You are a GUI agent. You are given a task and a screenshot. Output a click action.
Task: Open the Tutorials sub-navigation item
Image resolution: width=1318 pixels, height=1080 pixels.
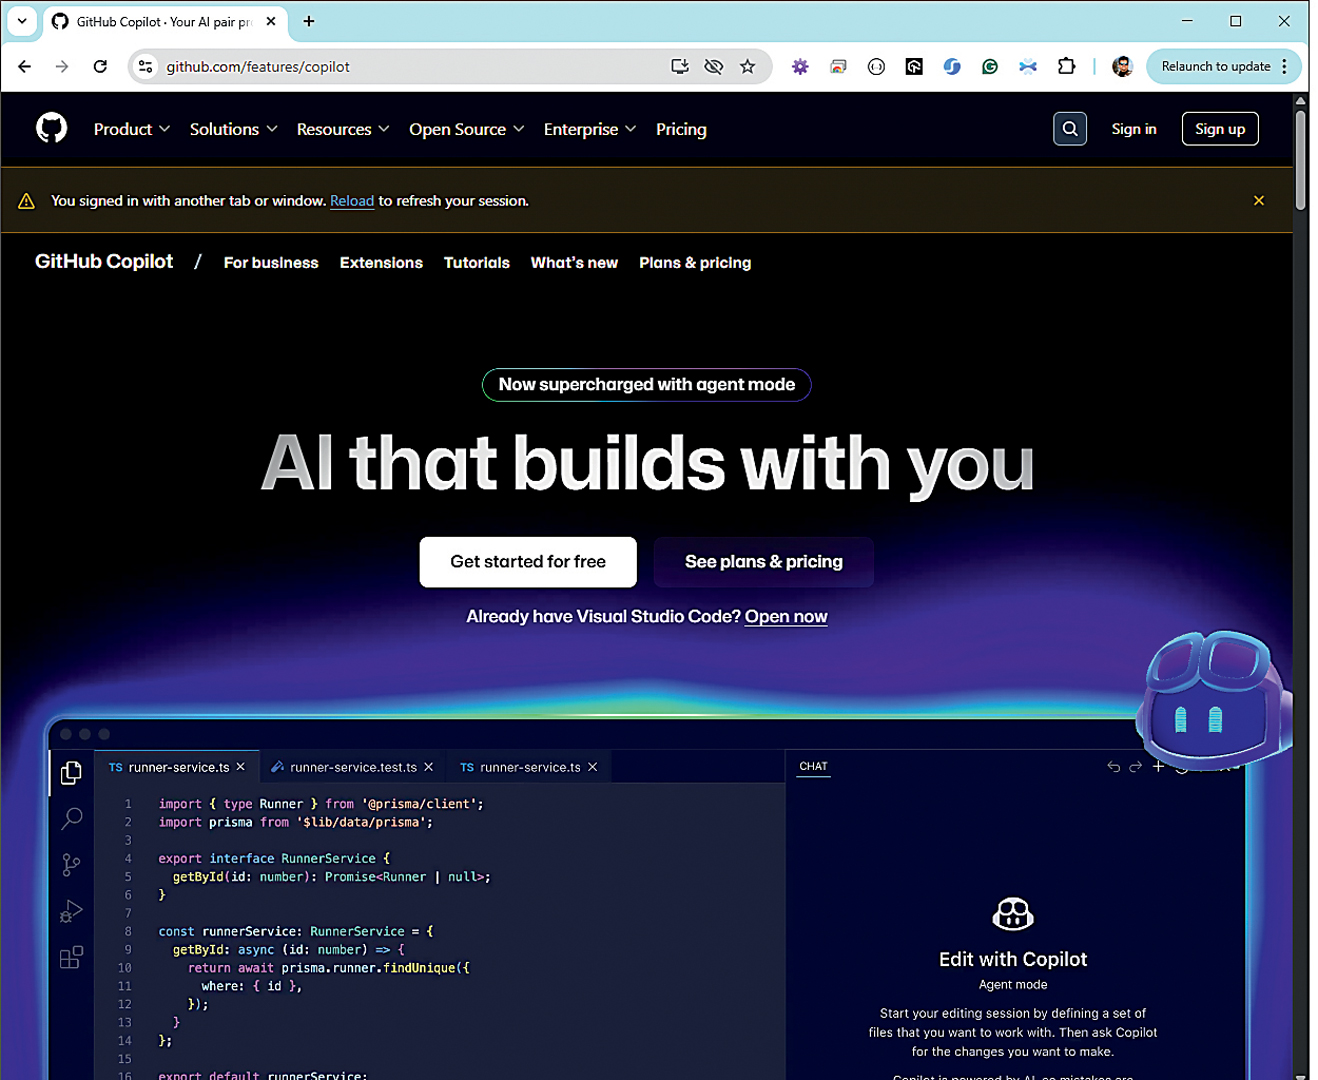pyautogui.click(x=476, y=263)
